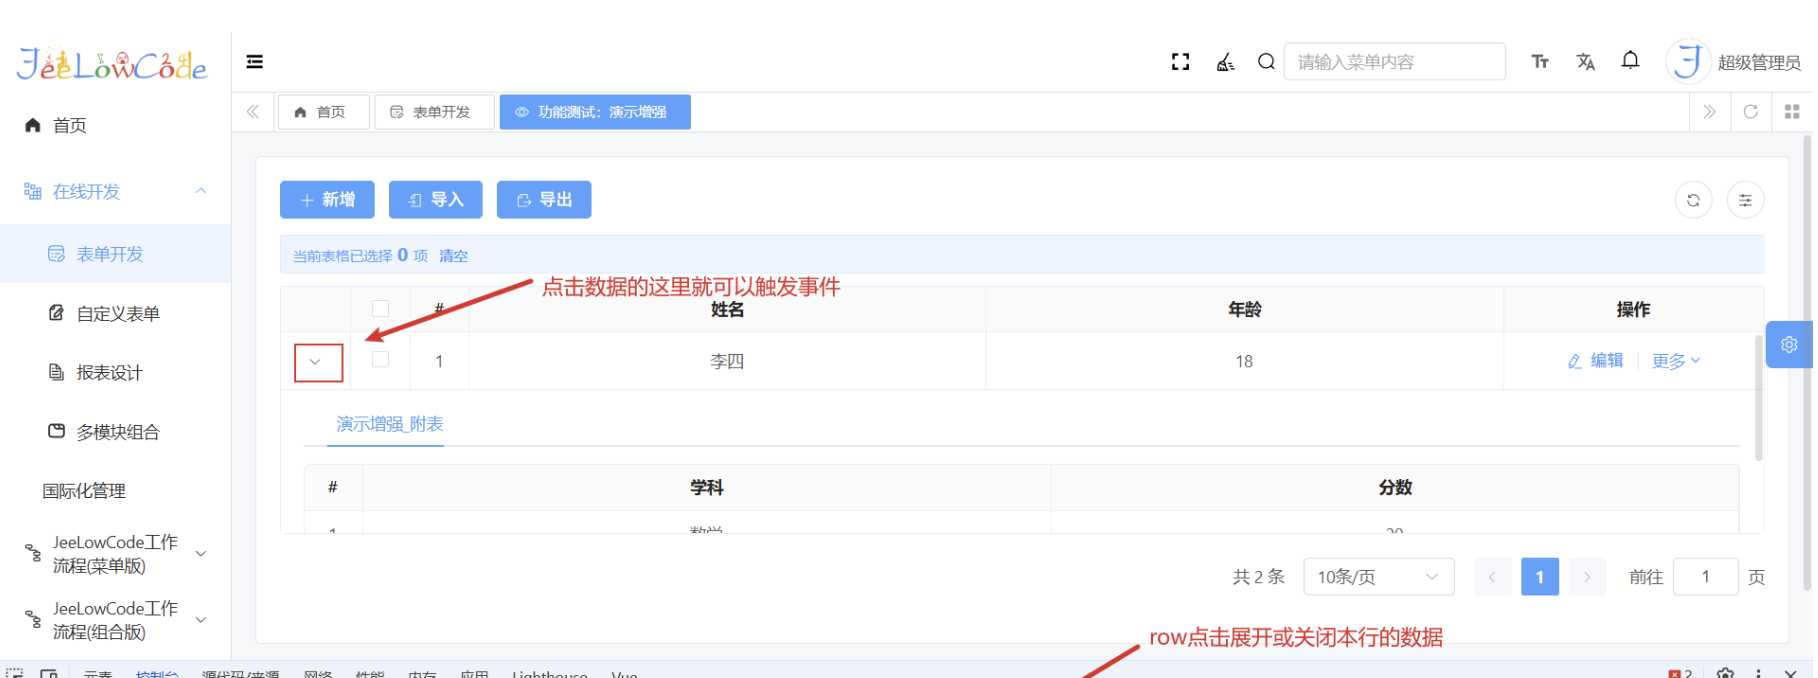1818x678 pixels.
Task: Open the 10条/页 page size dropdown
Action: (1377, 577)
